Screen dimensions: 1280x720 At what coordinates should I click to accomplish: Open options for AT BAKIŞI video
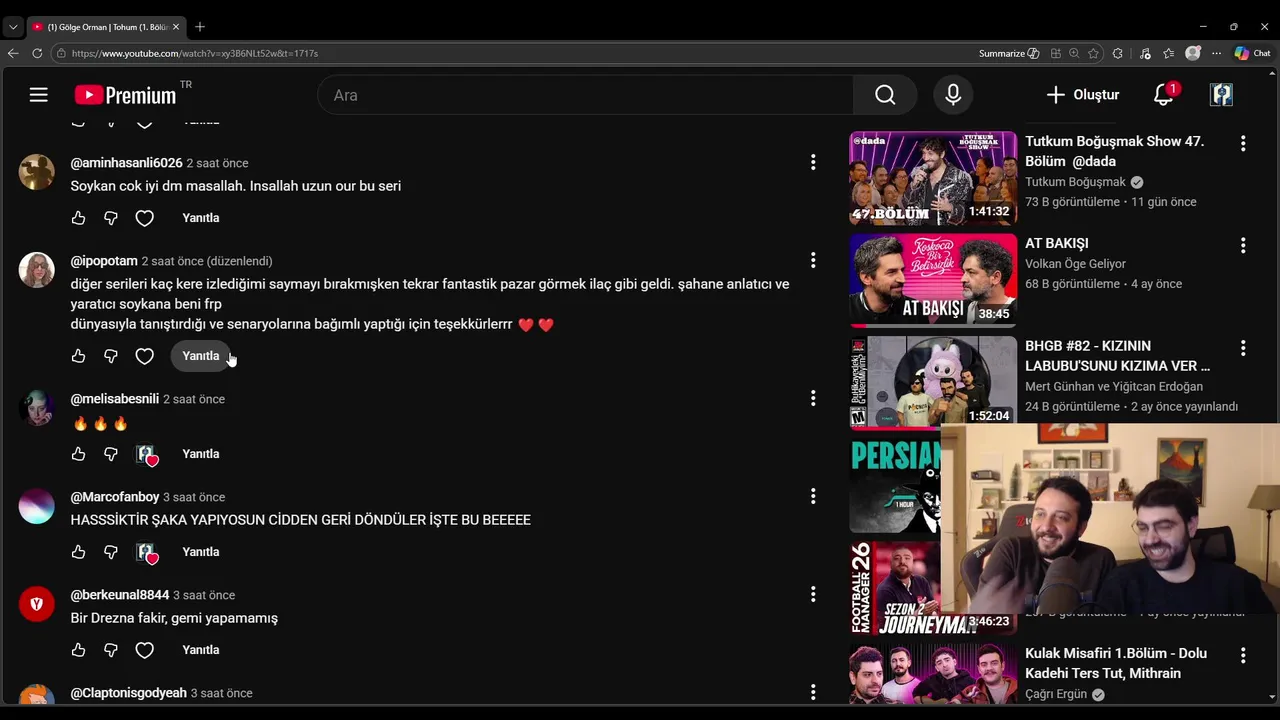pyautogui.click(x=1243, y=245)
